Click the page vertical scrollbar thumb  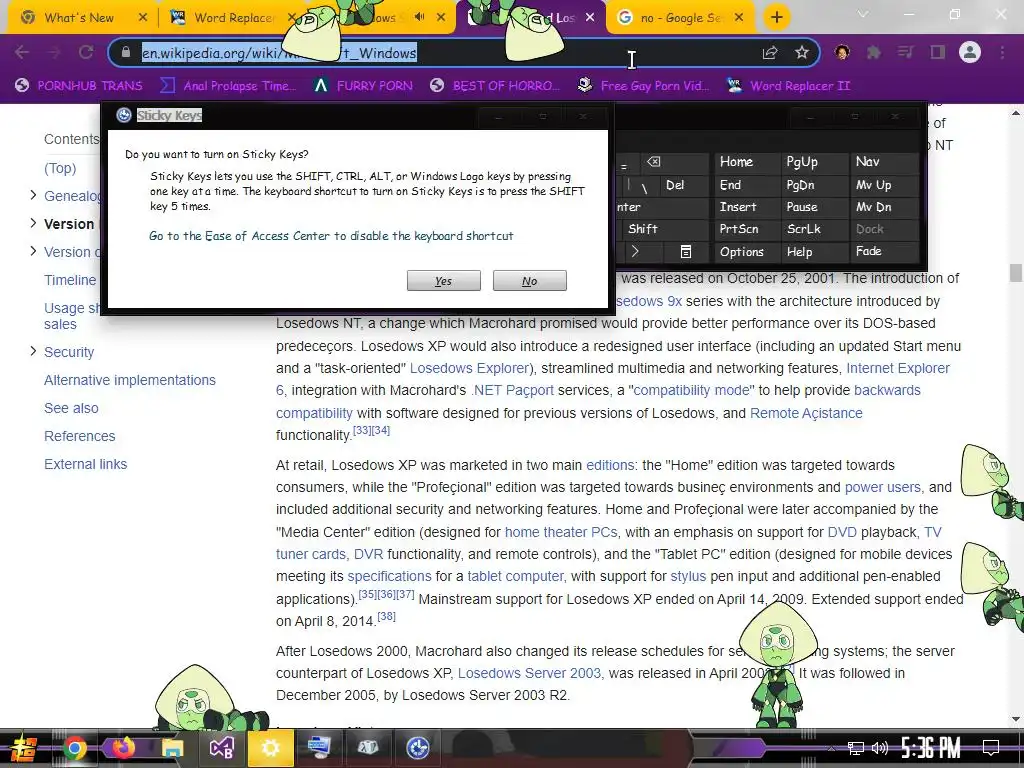(x=1016, y=272)
